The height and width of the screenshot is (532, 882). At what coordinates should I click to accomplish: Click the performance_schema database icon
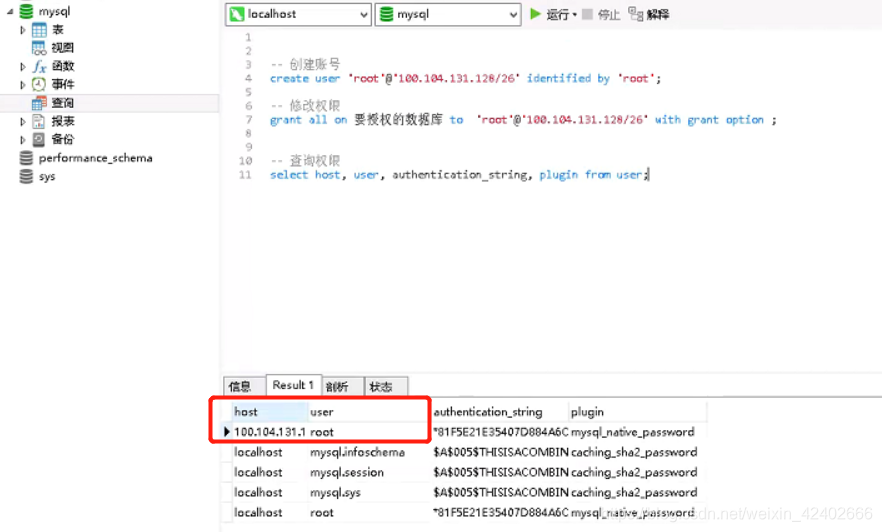[26, 158]
